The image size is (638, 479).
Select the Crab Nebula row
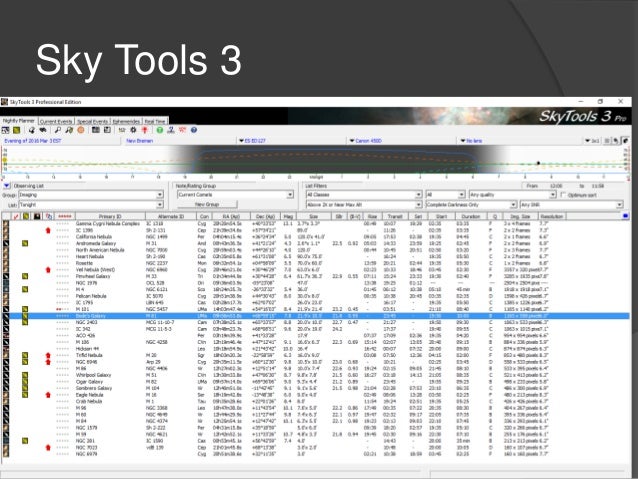point(315,401)
